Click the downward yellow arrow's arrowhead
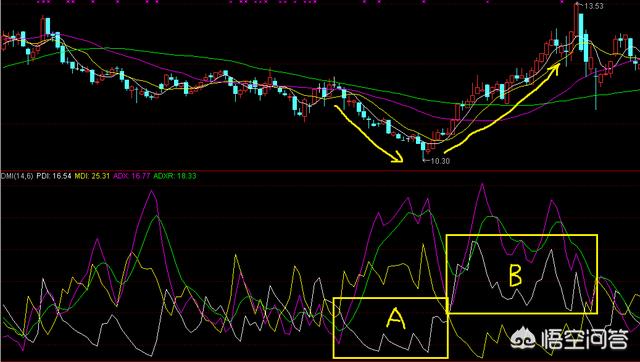This screenshot has width=640, height=362. pos(398,157)
